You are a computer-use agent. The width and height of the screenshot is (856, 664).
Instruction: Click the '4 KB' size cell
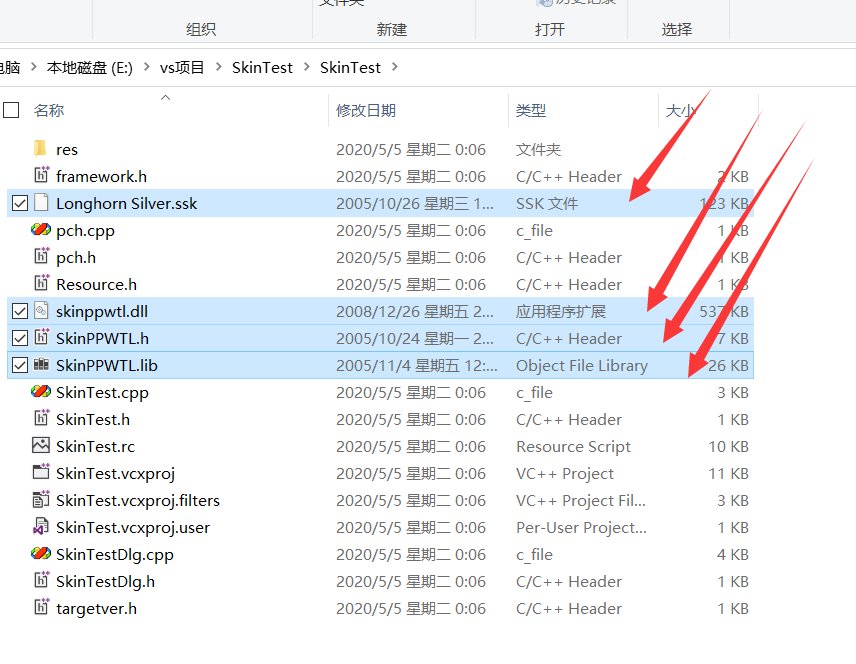pos(733,555)
